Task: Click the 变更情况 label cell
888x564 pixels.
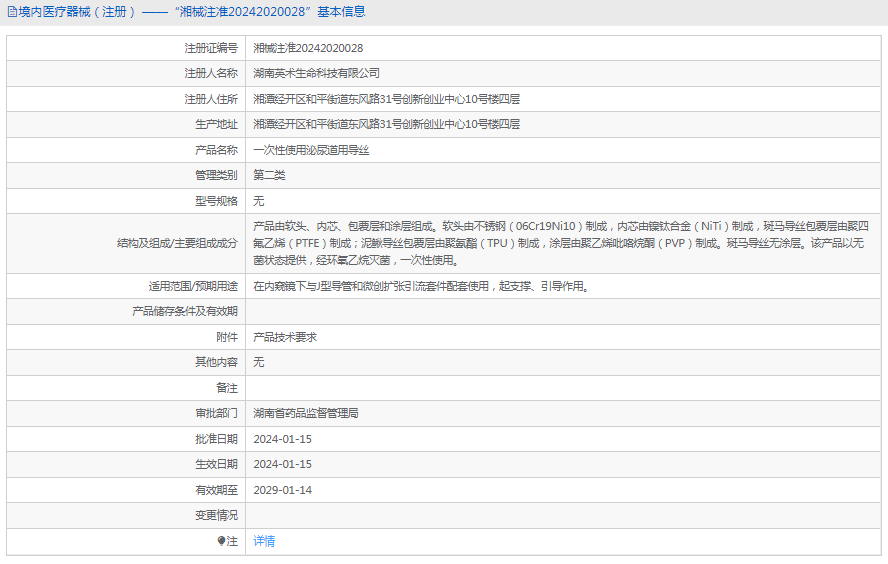Action: tap(126, 515)
